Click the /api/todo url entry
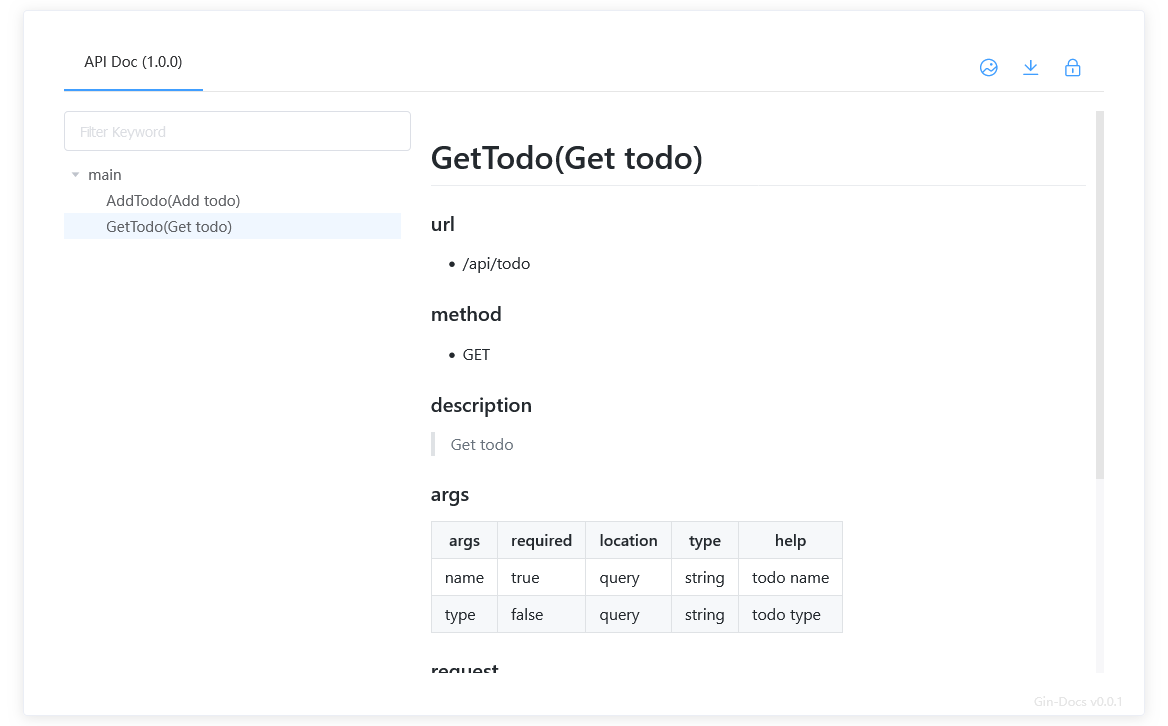This screenshot has width=1168, height=726. [x=496, y=264]
